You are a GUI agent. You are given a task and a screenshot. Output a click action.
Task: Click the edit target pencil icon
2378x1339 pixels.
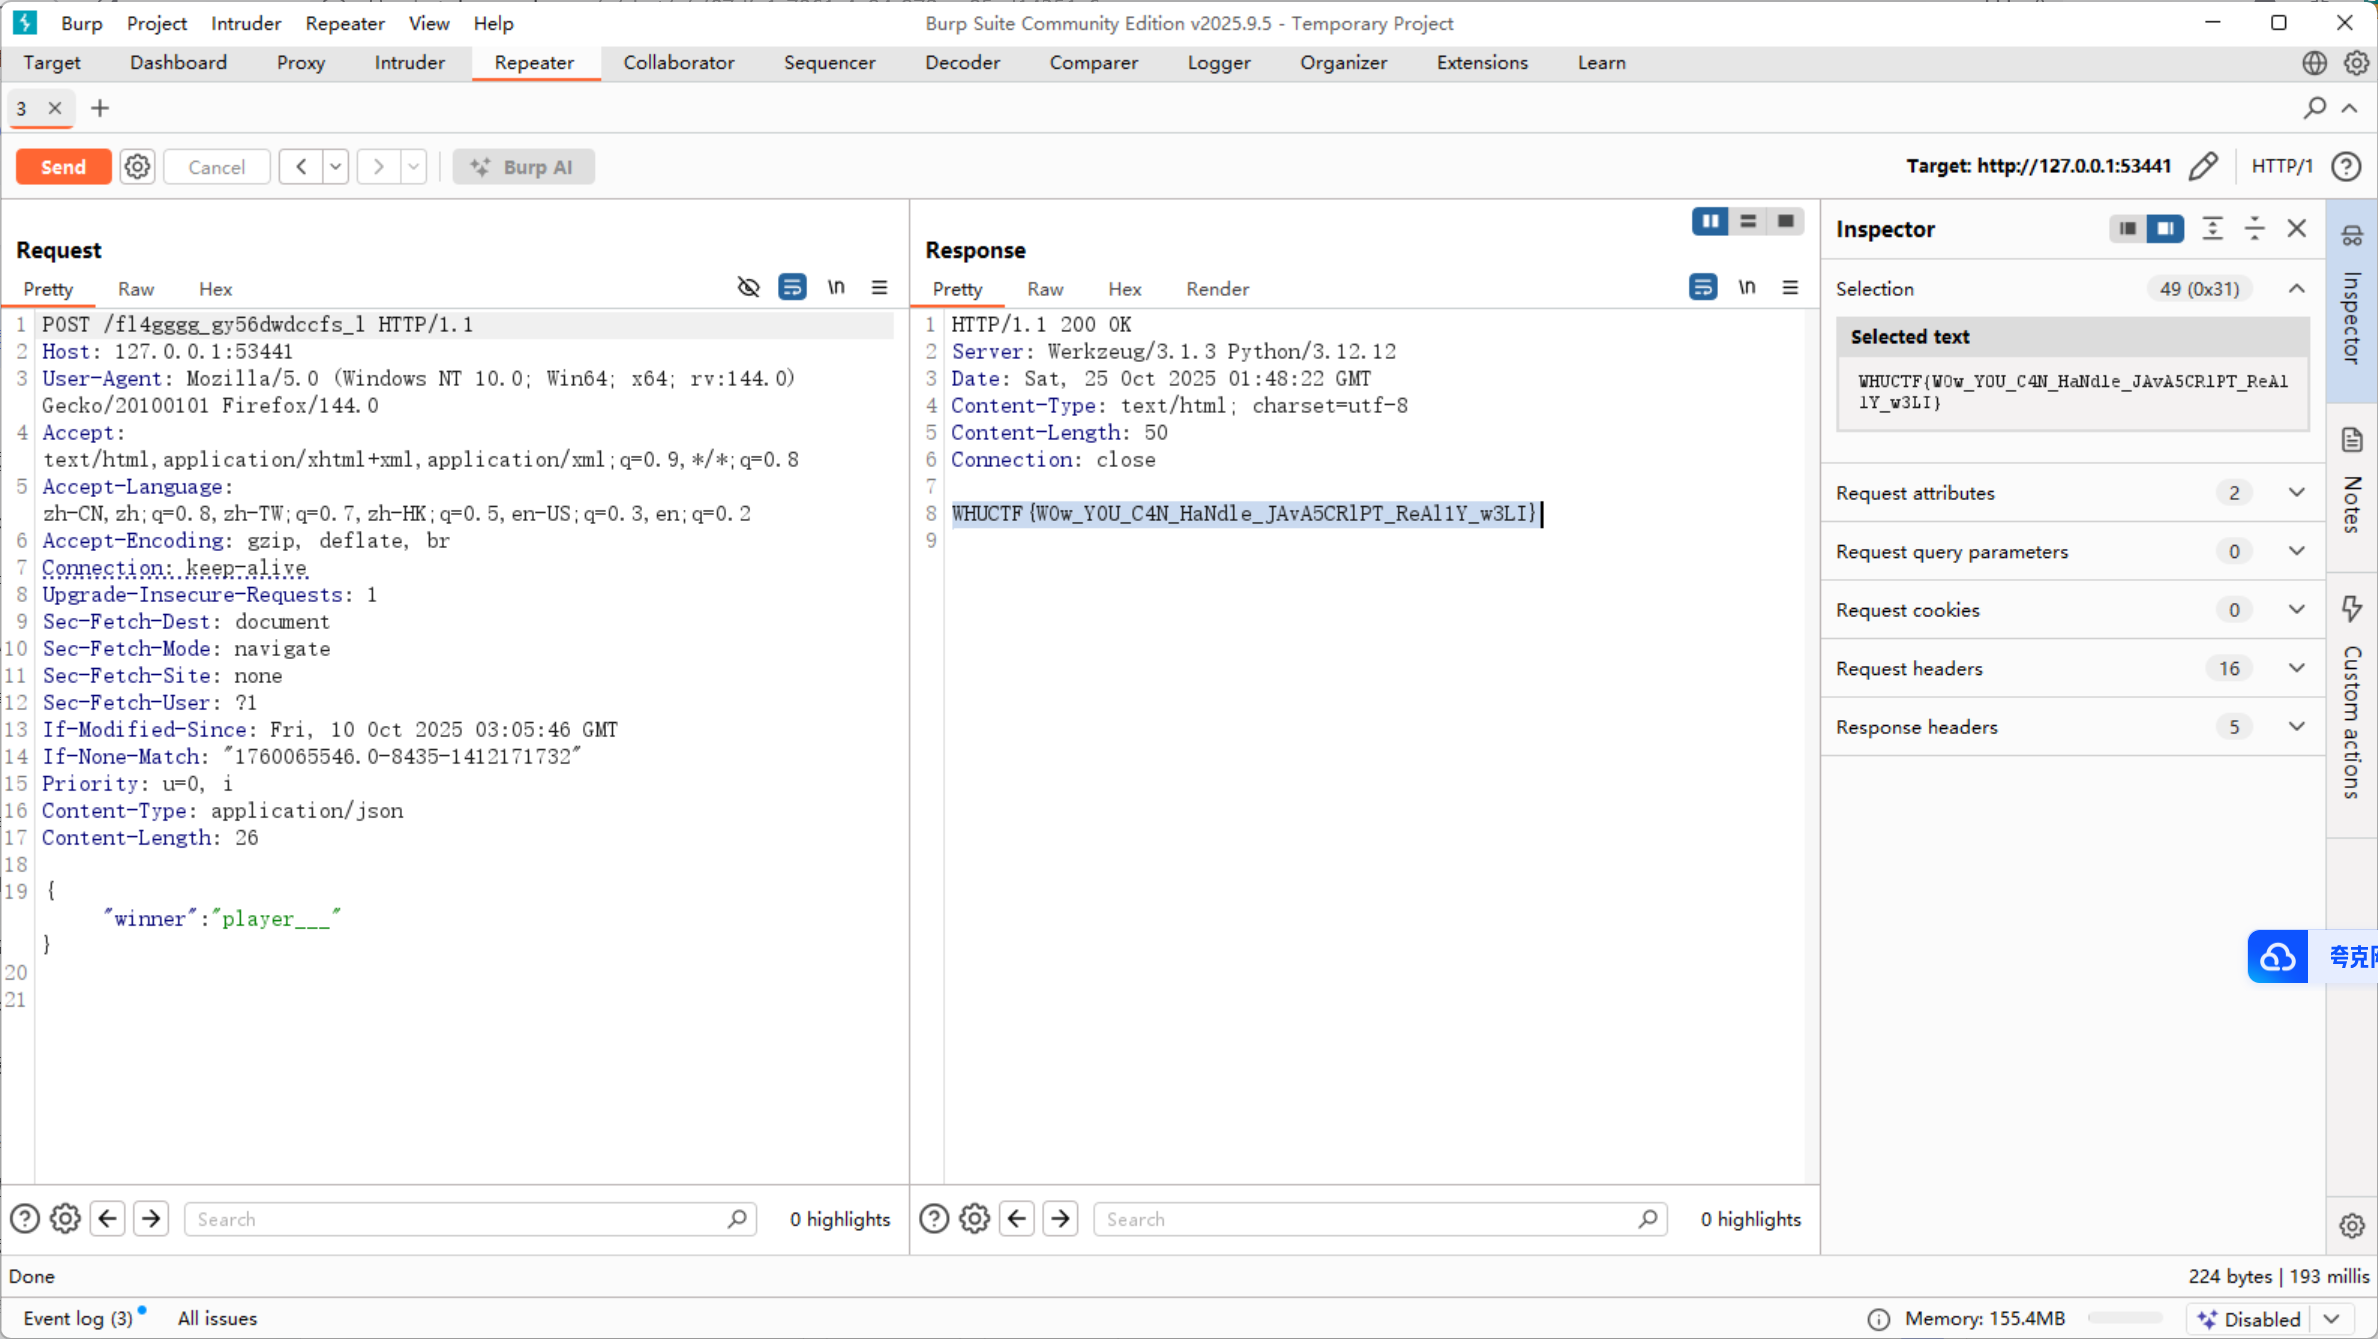[x=2204, y=167]
